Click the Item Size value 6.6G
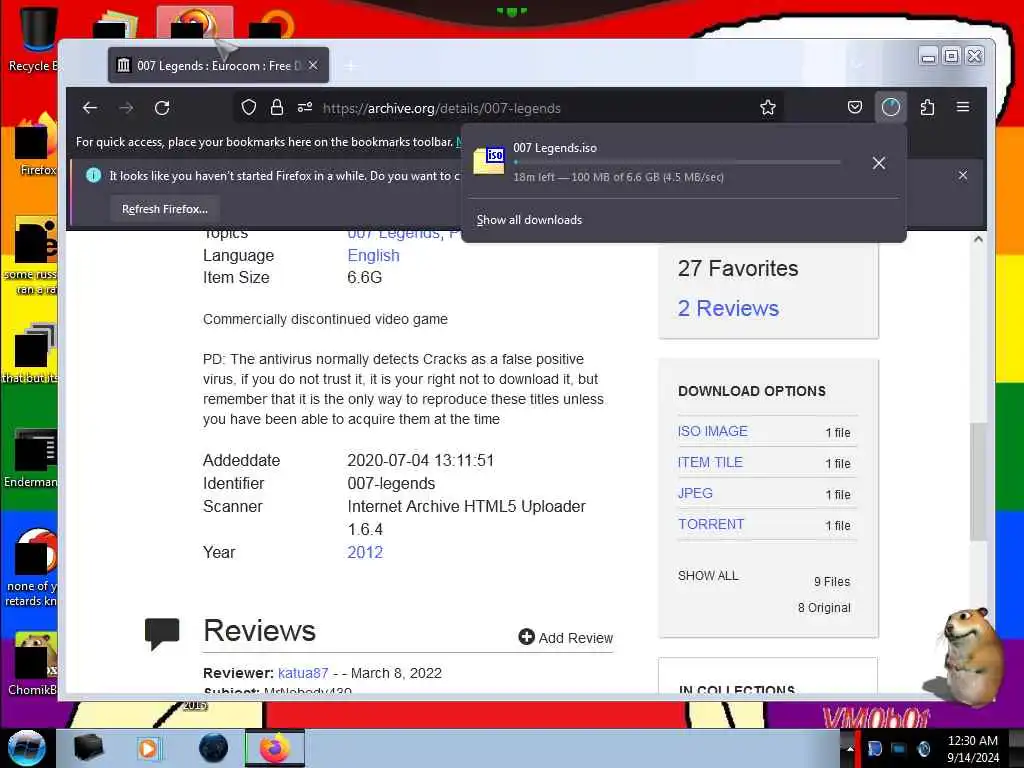The width and height of the screenshot is (1024, 768). [x=364, y=278]
